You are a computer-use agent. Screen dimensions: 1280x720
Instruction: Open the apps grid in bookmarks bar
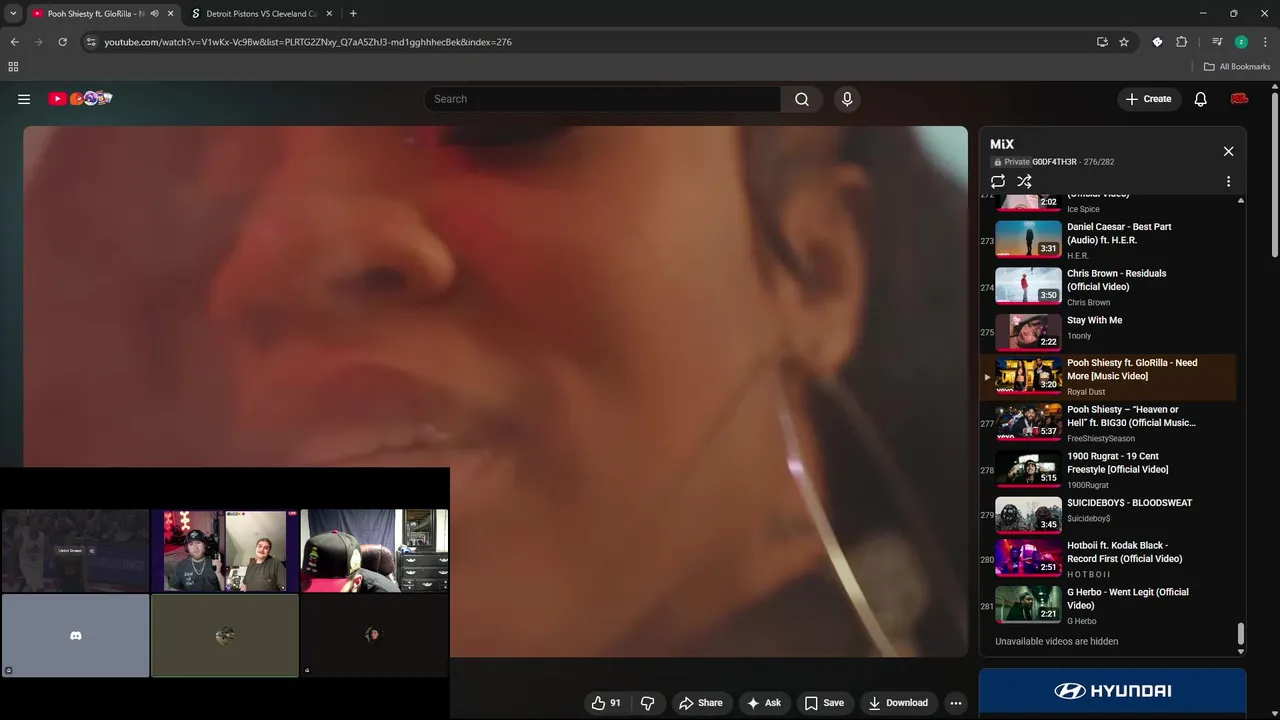pyautogui.click(x=13, y=67)
